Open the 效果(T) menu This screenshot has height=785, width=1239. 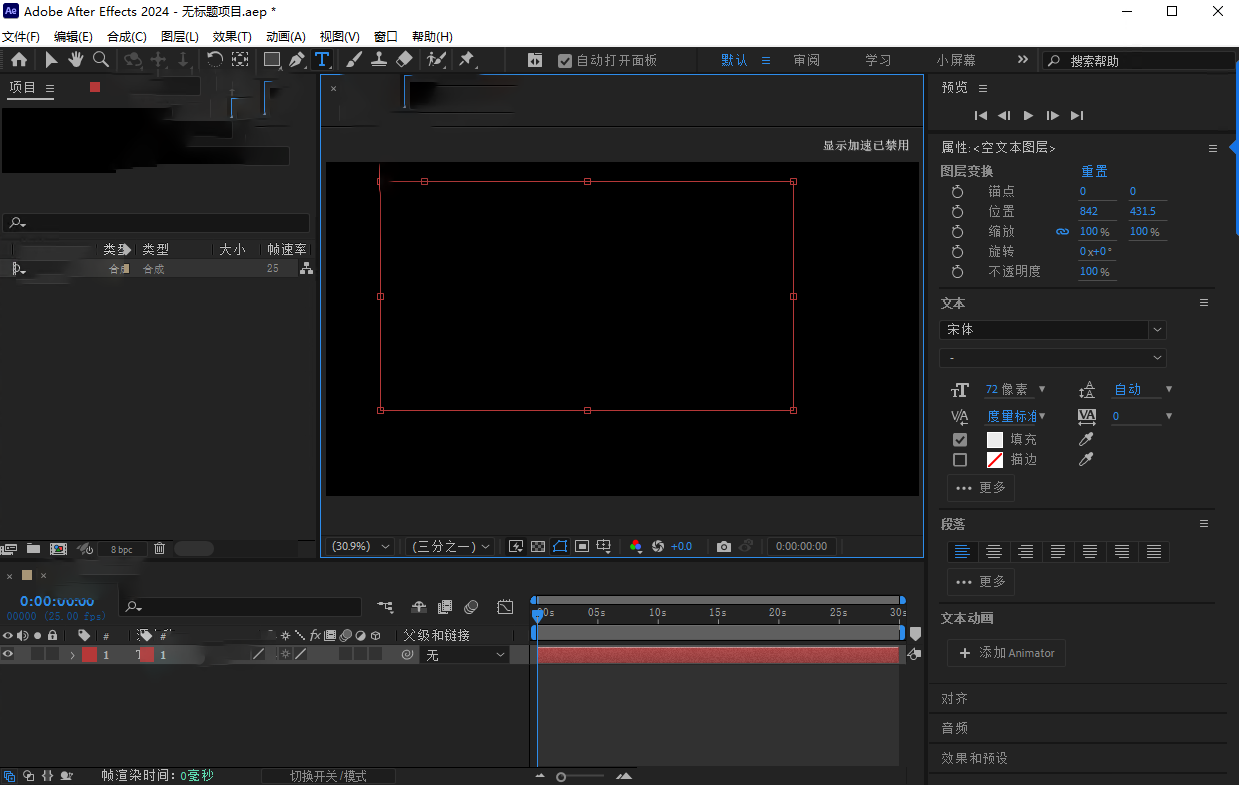(x=232, y=36)
